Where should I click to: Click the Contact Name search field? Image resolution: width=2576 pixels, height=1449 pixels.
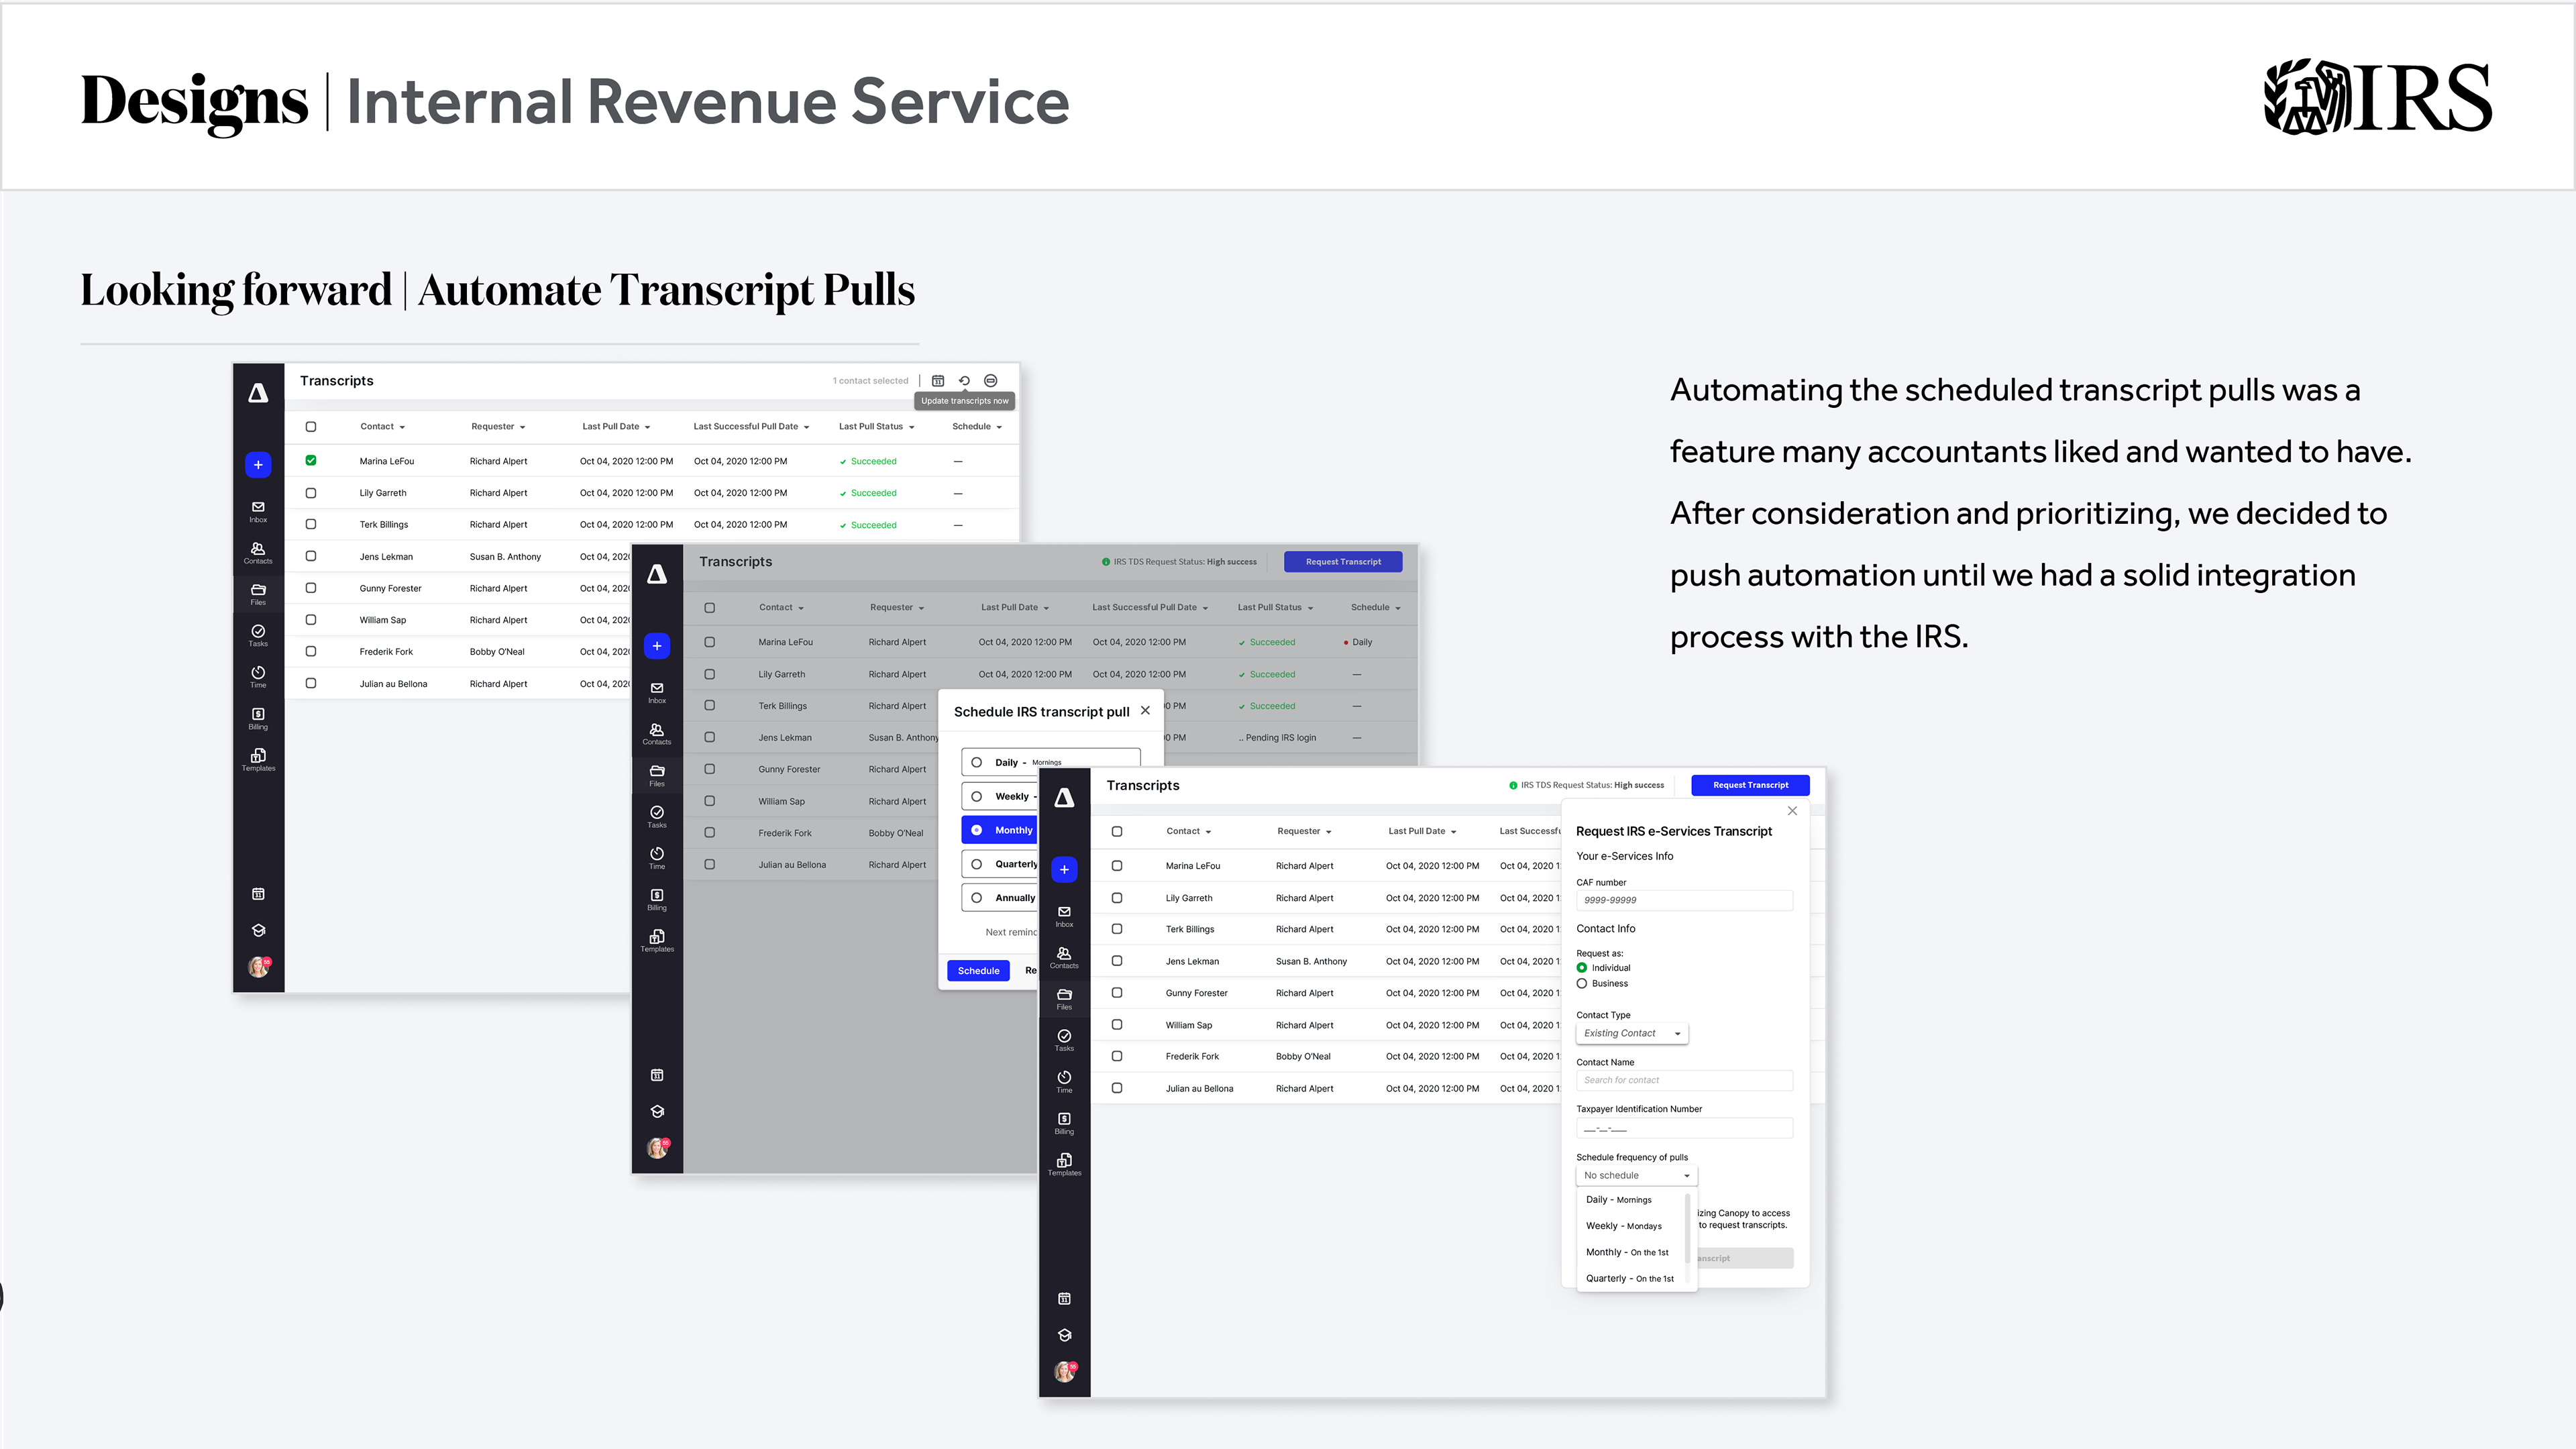point(1684,1080)
